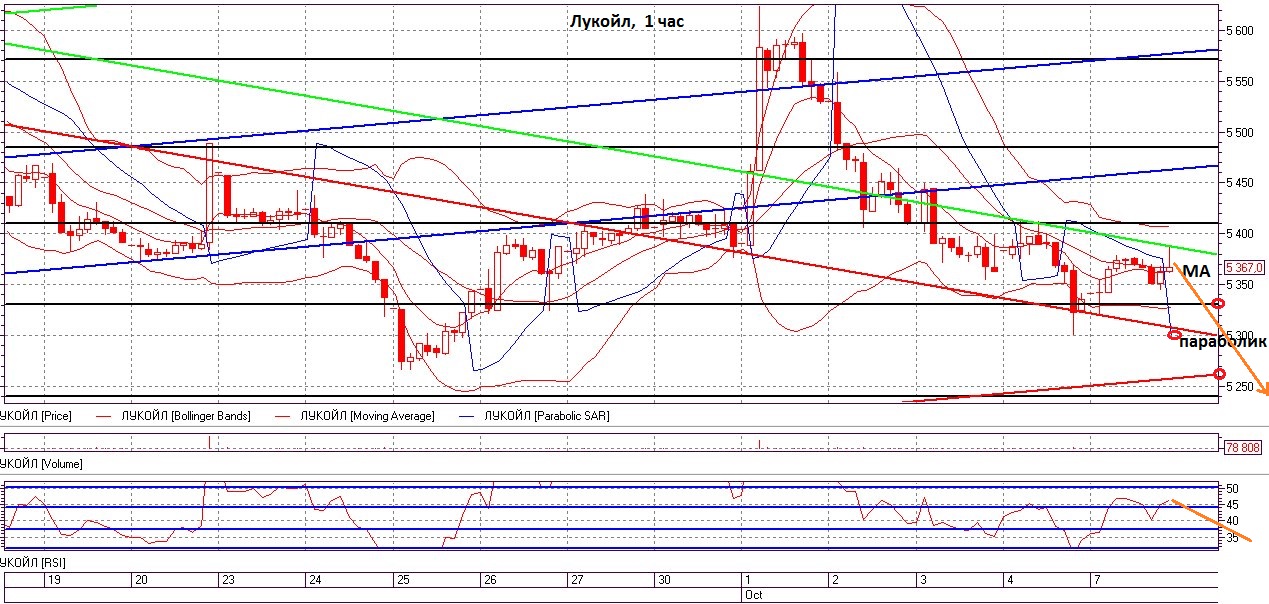Click the current price tag 5 367,0
The height and width of the screenshot is (604, 1269).
coord(1246,267)
